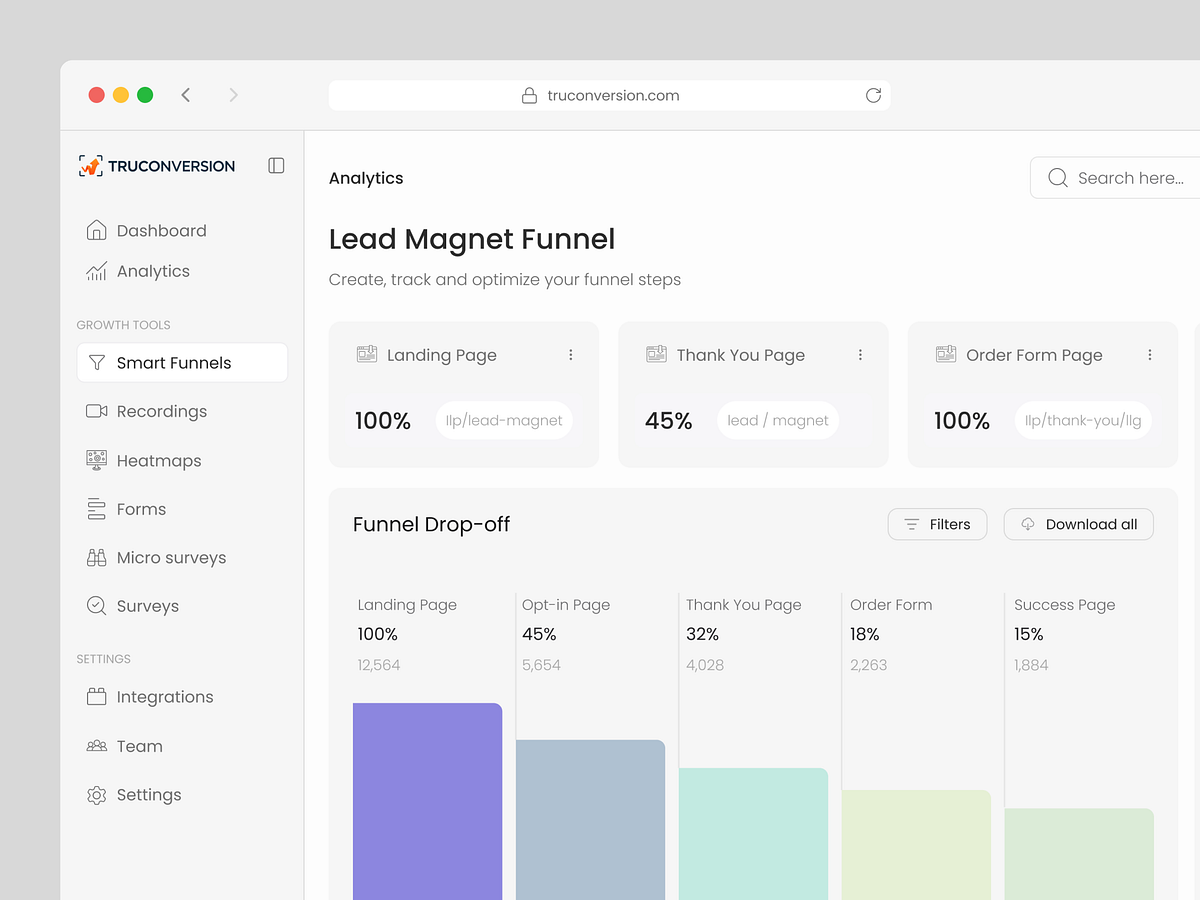This screenshot has height=900, width=1200.
Task: Click the Dashboard home icon
Action: click(97, 230)
